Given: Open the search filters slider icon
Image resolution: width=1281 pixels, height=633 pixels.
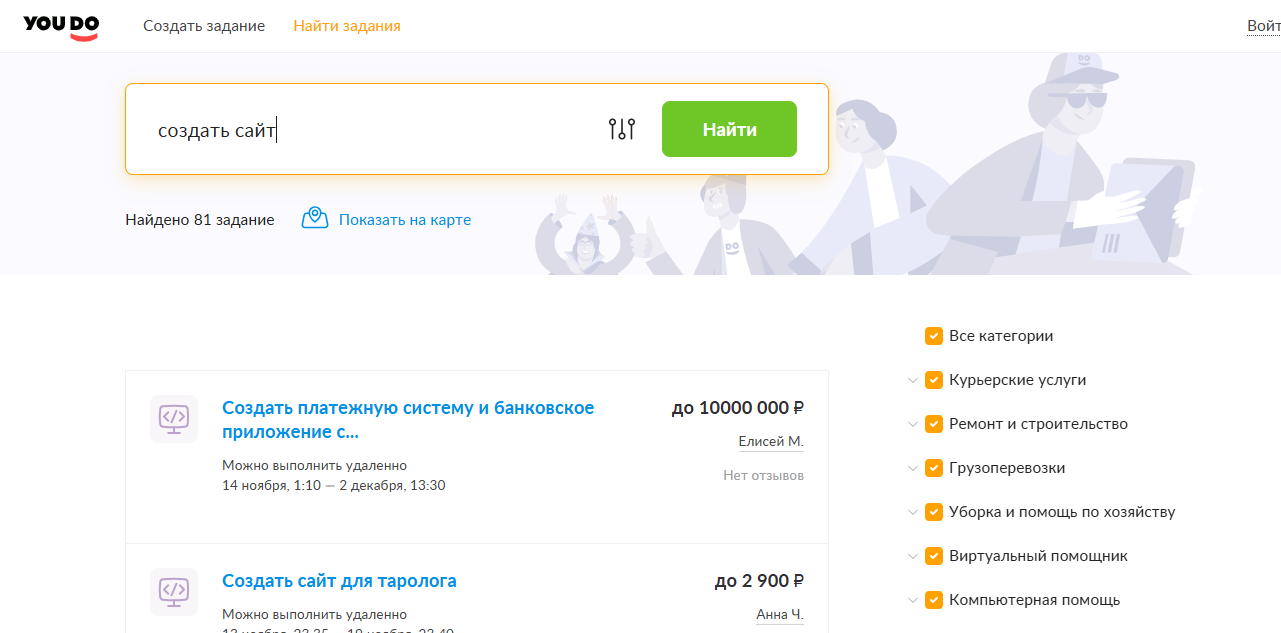Looking at the screenshot, I should pyautogui.click(x=622, y=129).
